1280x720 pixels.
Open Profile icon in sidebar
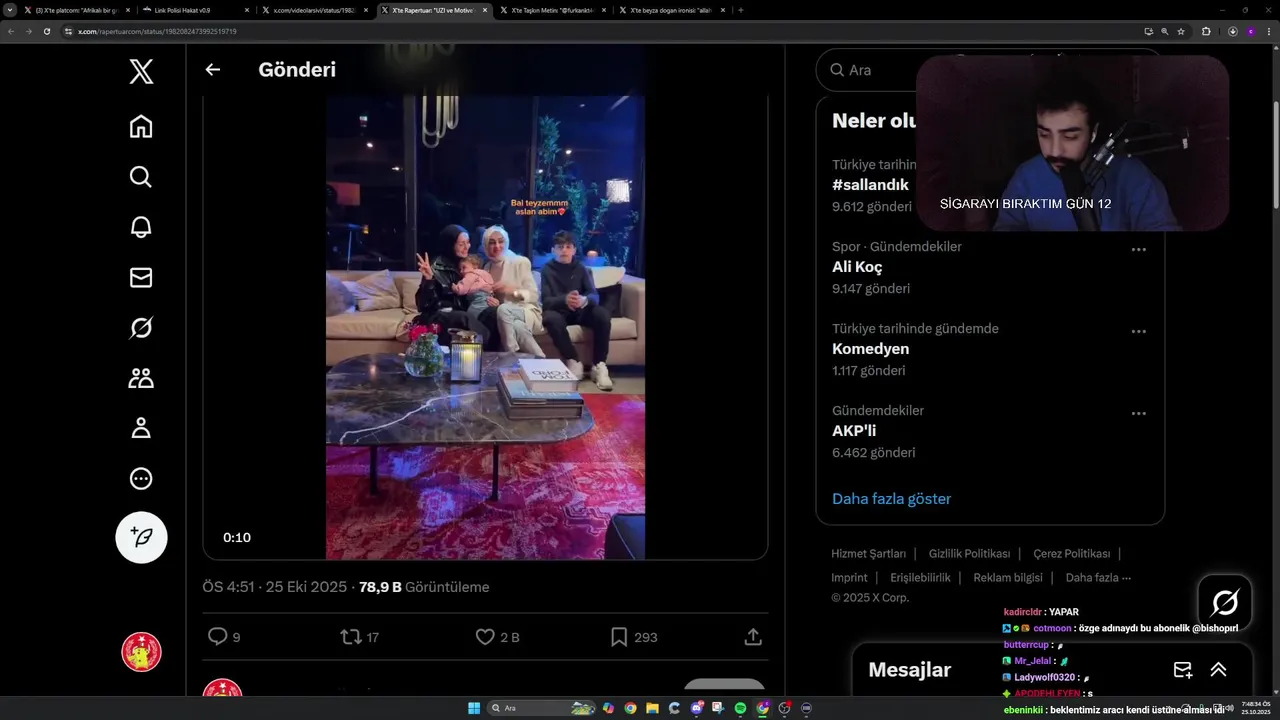coord(141,428)
